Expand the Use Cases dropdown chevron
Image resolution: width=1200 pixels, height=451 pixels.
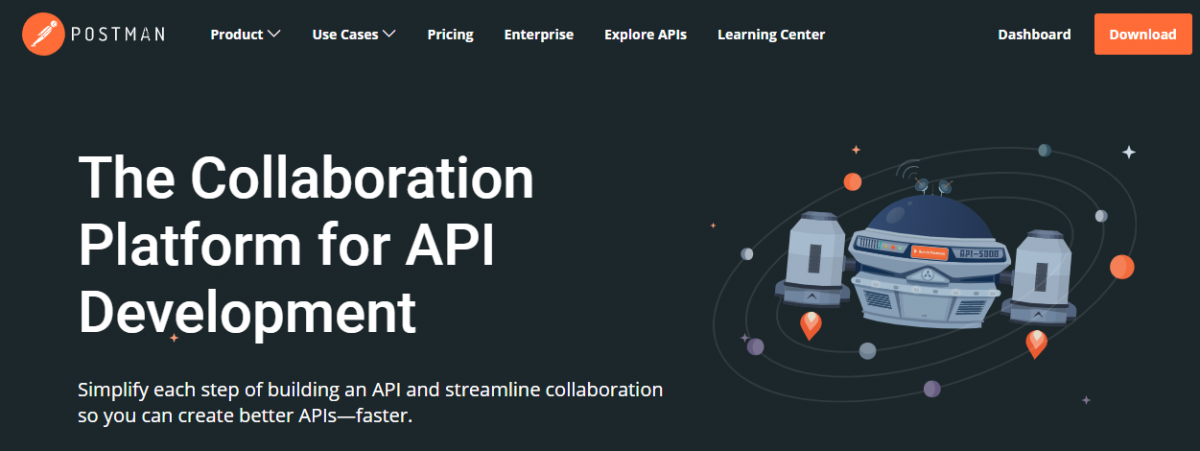pos(390,34)
